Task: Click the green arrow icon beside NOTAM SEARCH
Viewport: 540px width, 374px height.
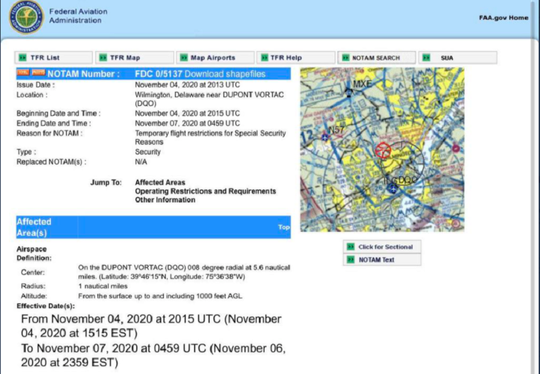Action: coord(345,58)
